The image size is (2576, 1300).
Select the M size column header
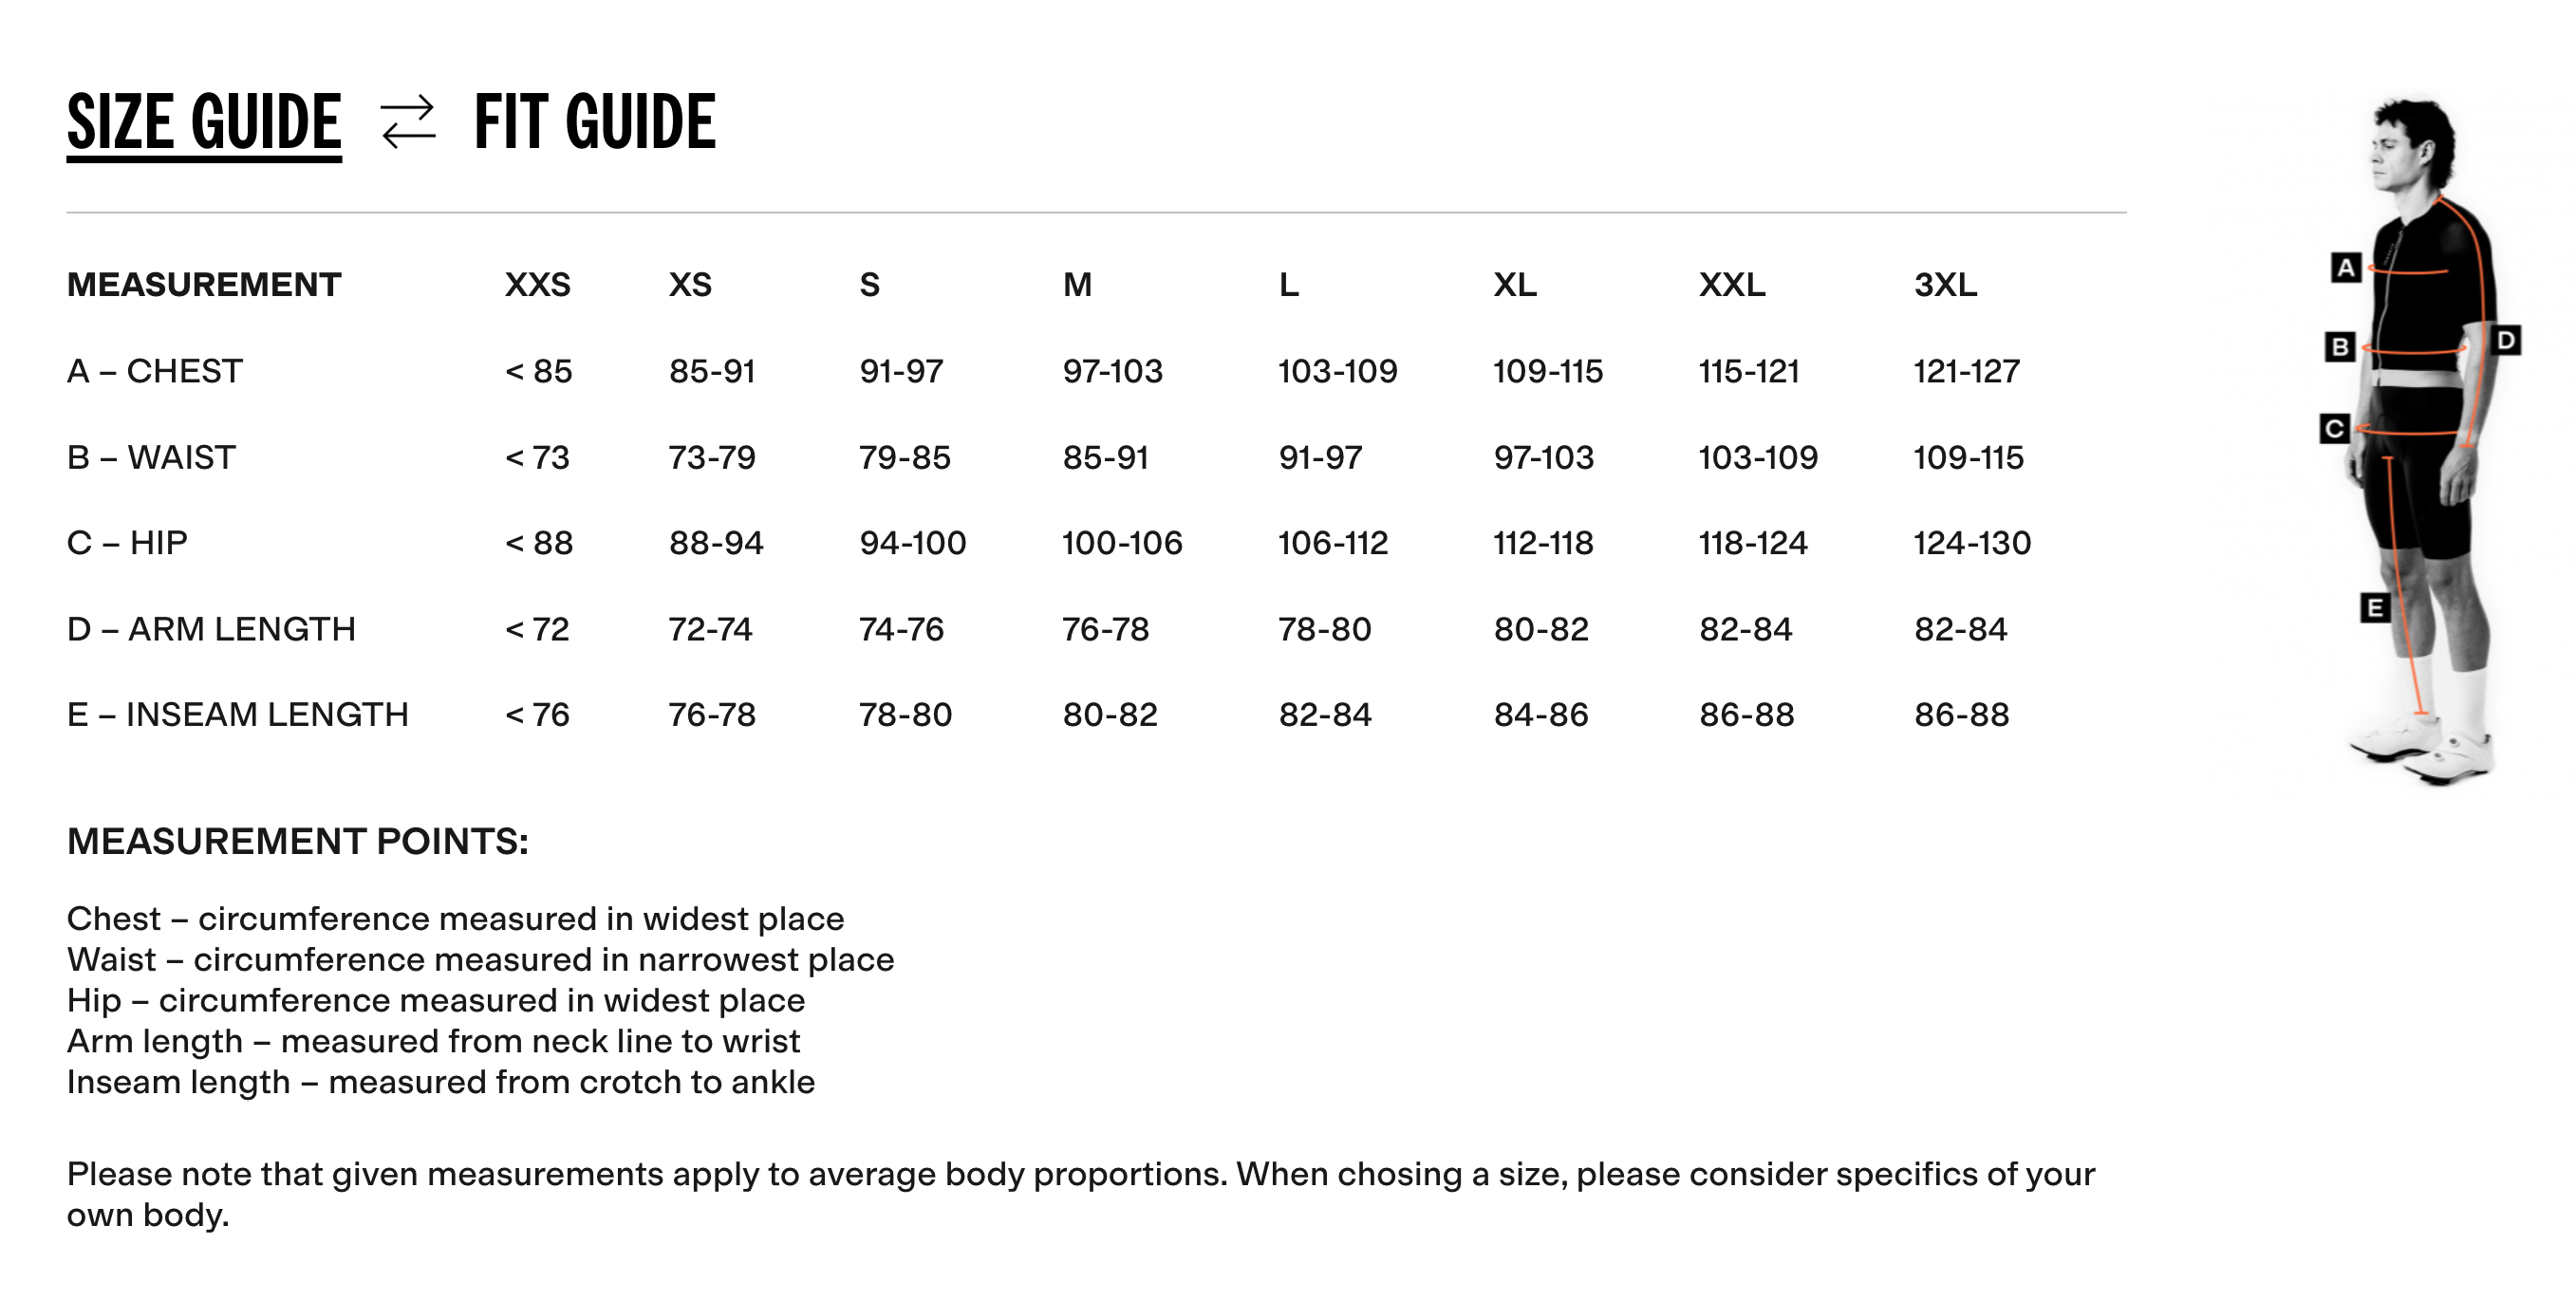(1077, 285)
